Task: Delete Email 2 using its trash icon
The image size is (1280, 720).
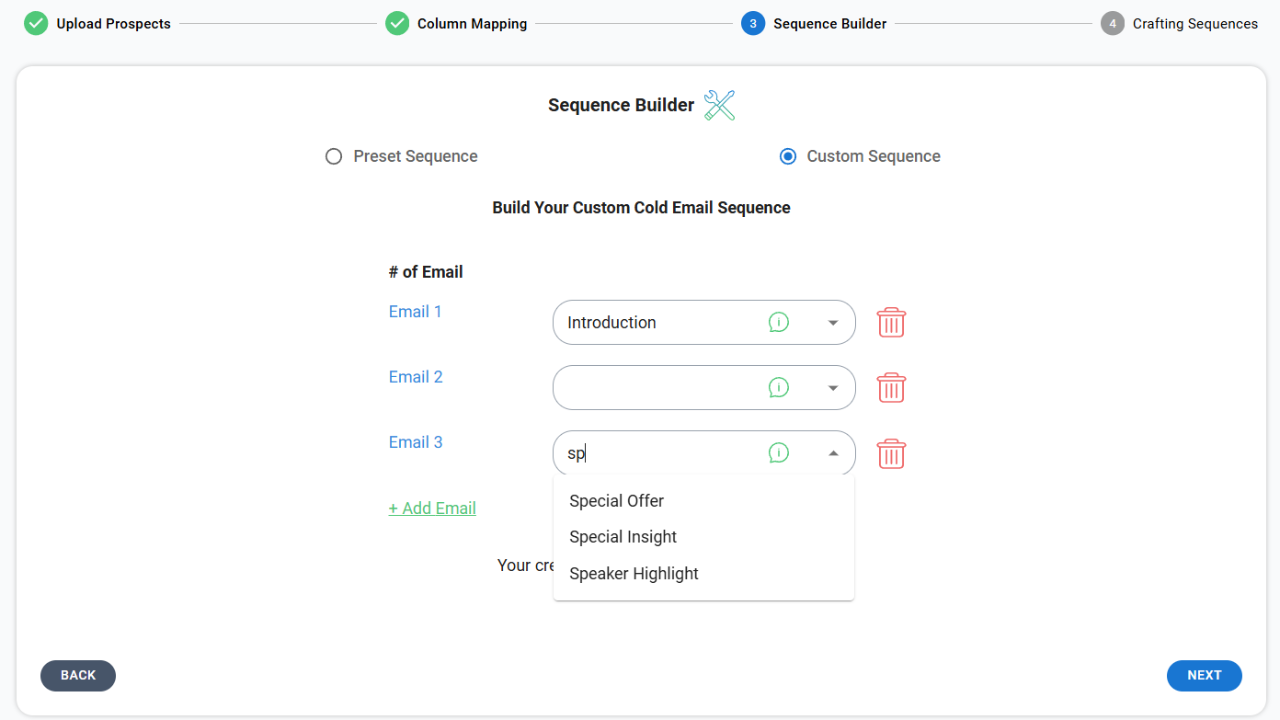Action: coord(891,387)
